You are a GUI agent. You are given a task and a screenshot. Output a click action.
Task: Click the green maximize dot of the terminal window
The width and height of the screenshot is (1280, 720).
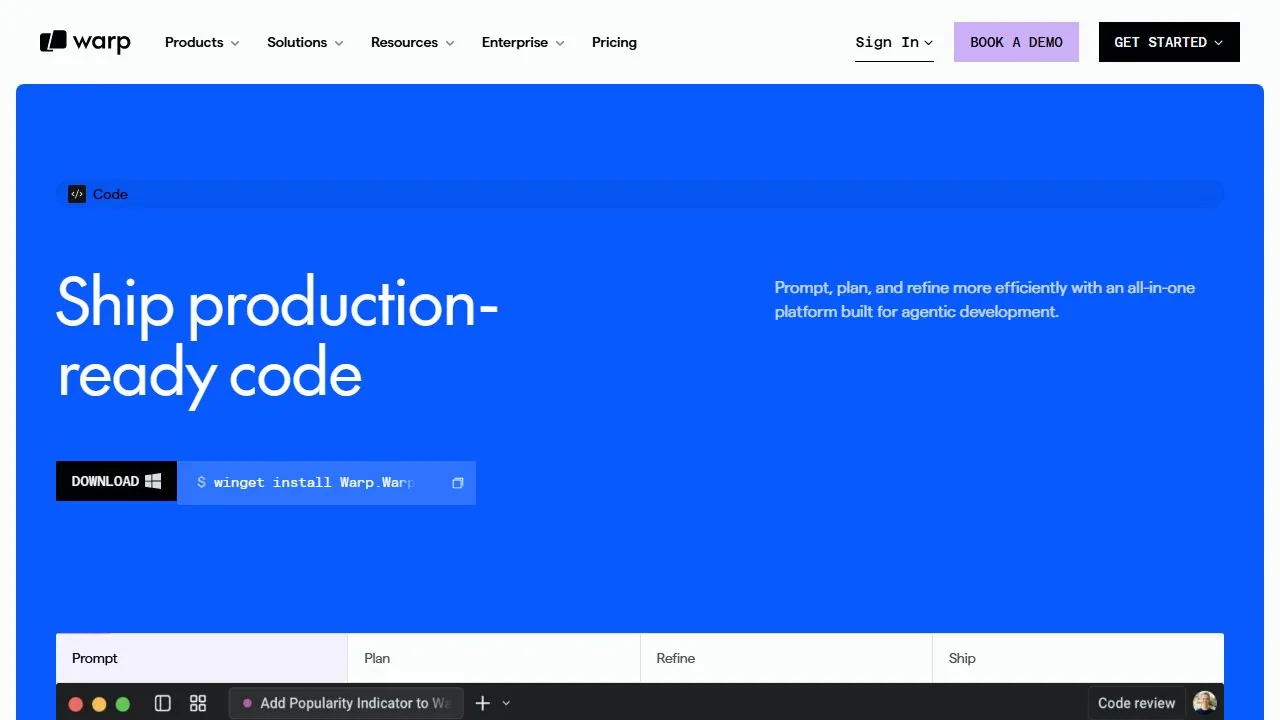(x=123, y=704)
